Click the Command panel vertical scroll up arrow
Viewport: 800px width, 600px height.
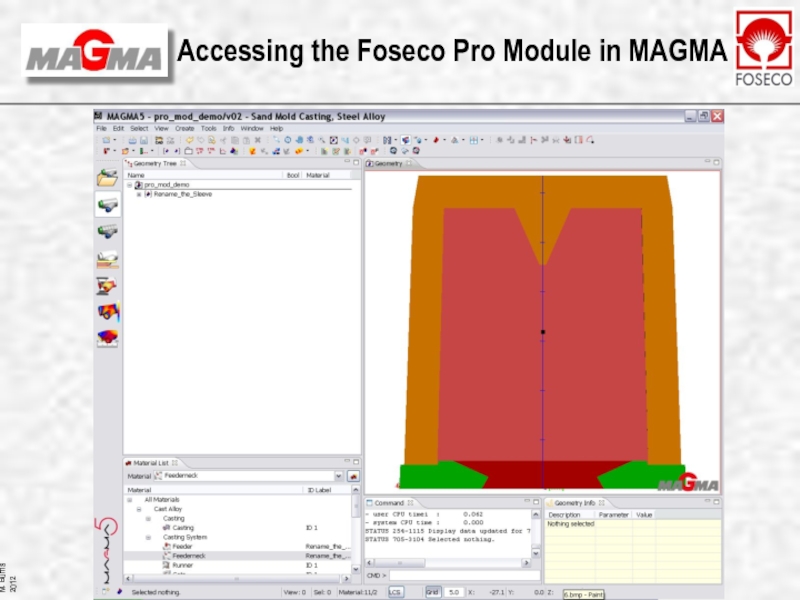pyautogui.click(x=536, y=514)
